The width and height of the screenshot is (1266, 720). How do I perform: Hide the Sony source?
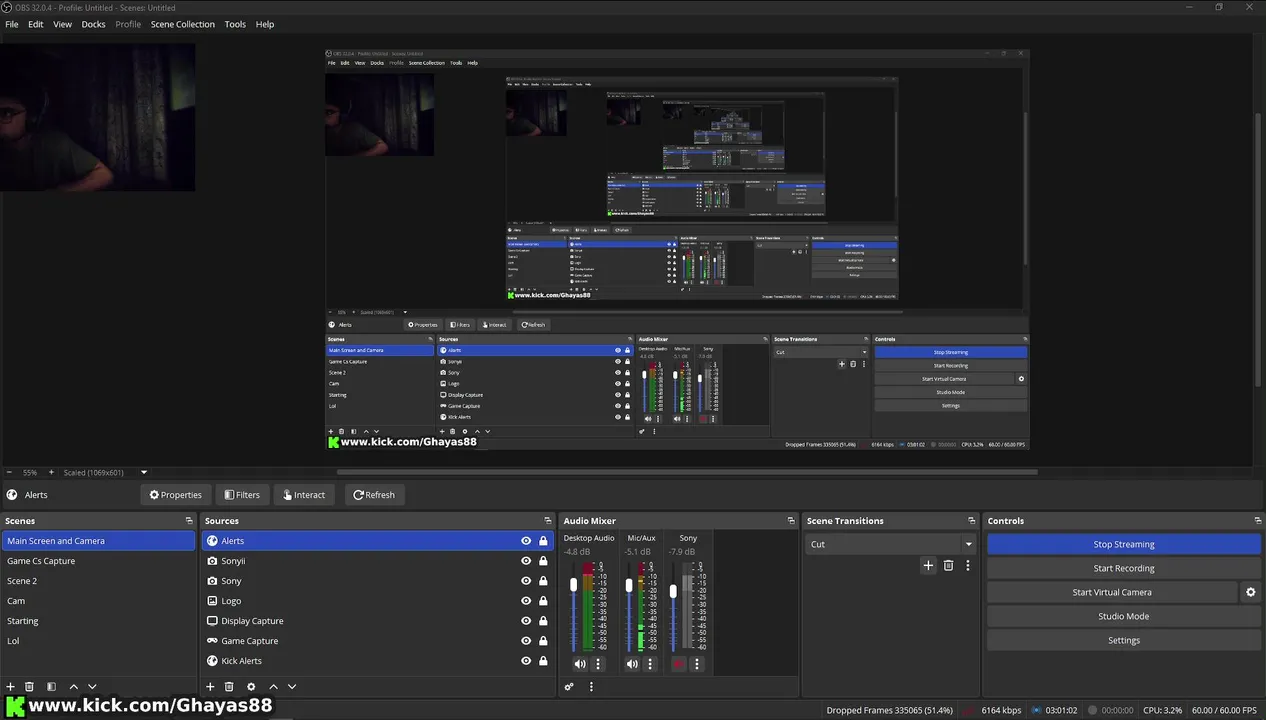(x=526, y=581)
